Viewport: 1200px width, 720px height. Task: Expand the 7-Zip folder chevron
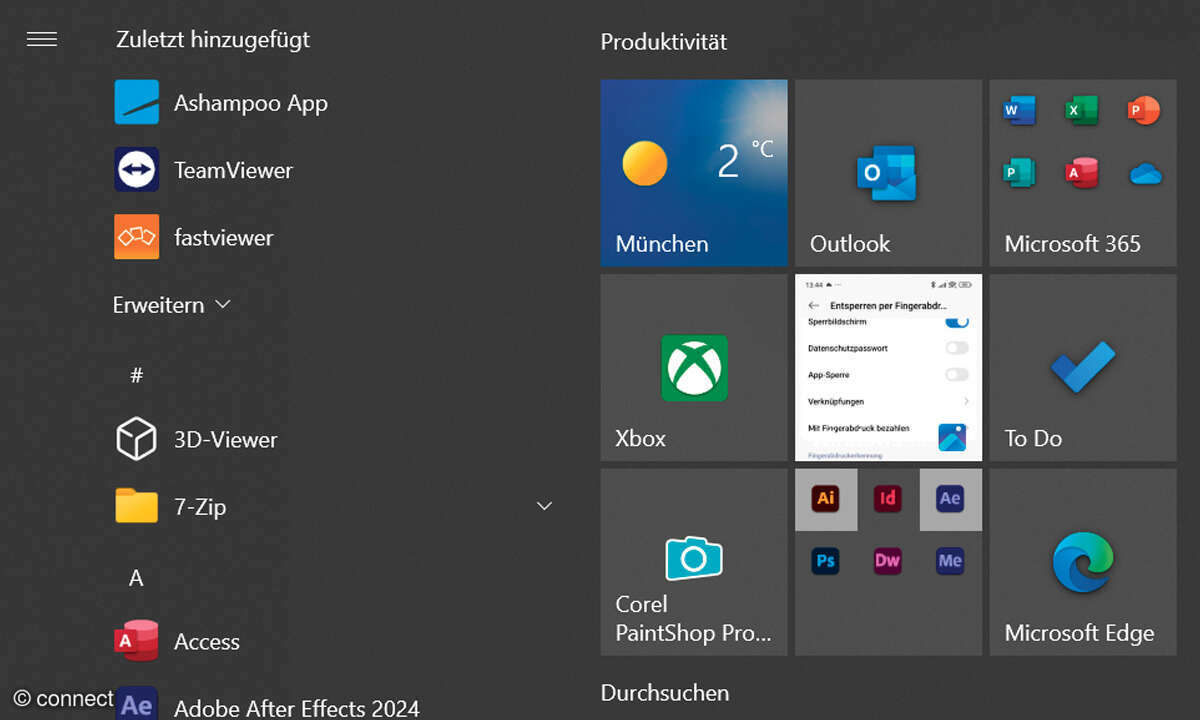pos(544,506)
